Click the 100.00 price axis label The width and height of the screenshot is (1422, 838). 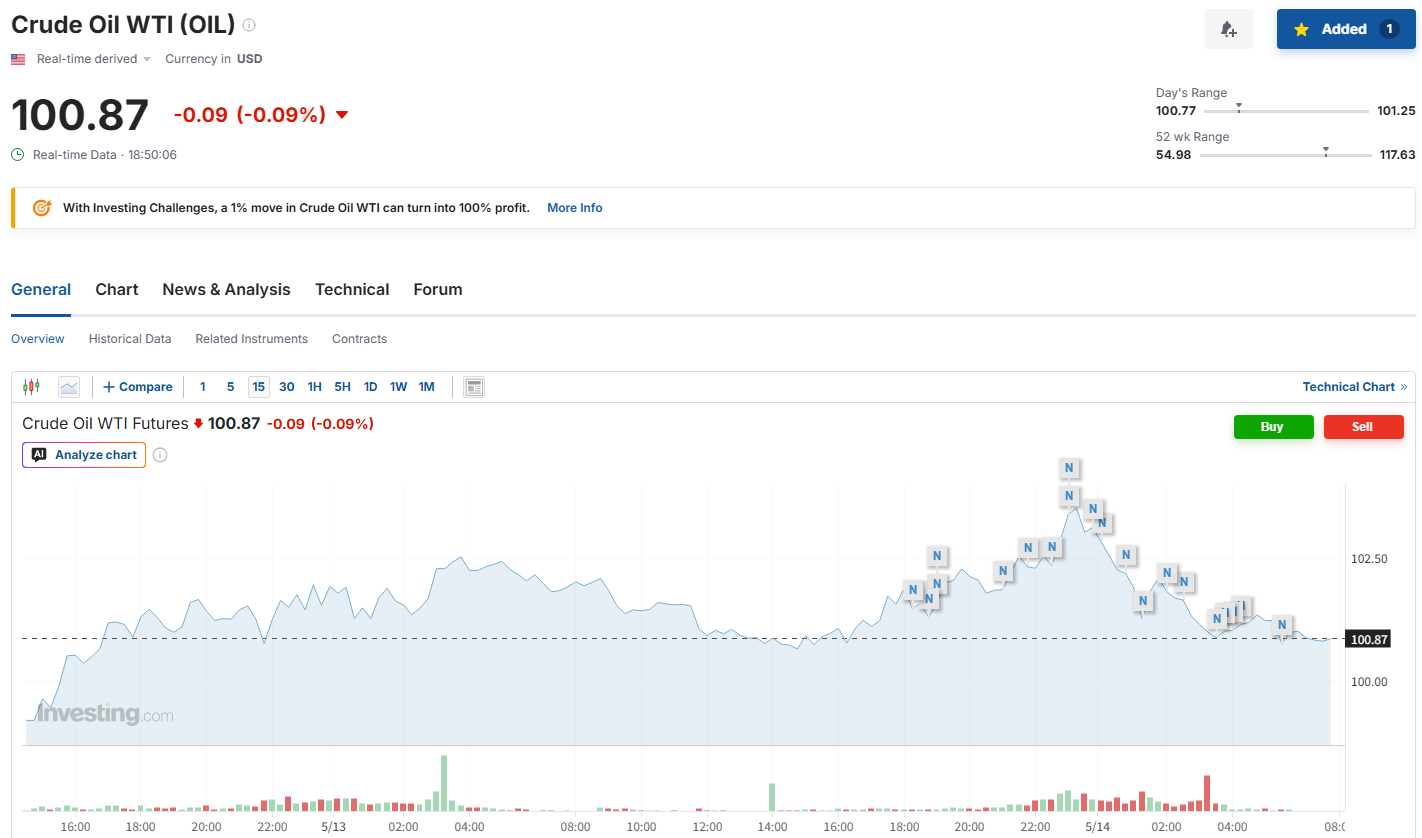(x=1369, y=682)
